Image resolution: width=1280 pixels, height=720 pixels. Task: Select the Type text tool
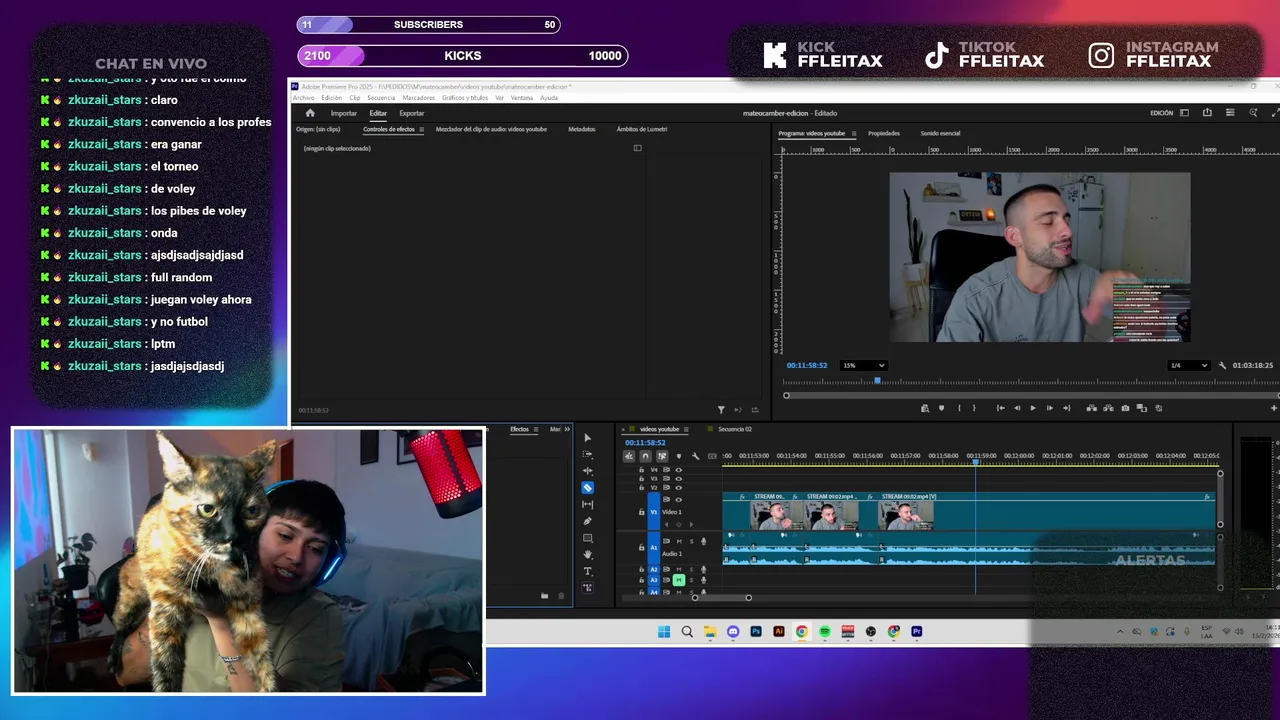pos(588,571)
